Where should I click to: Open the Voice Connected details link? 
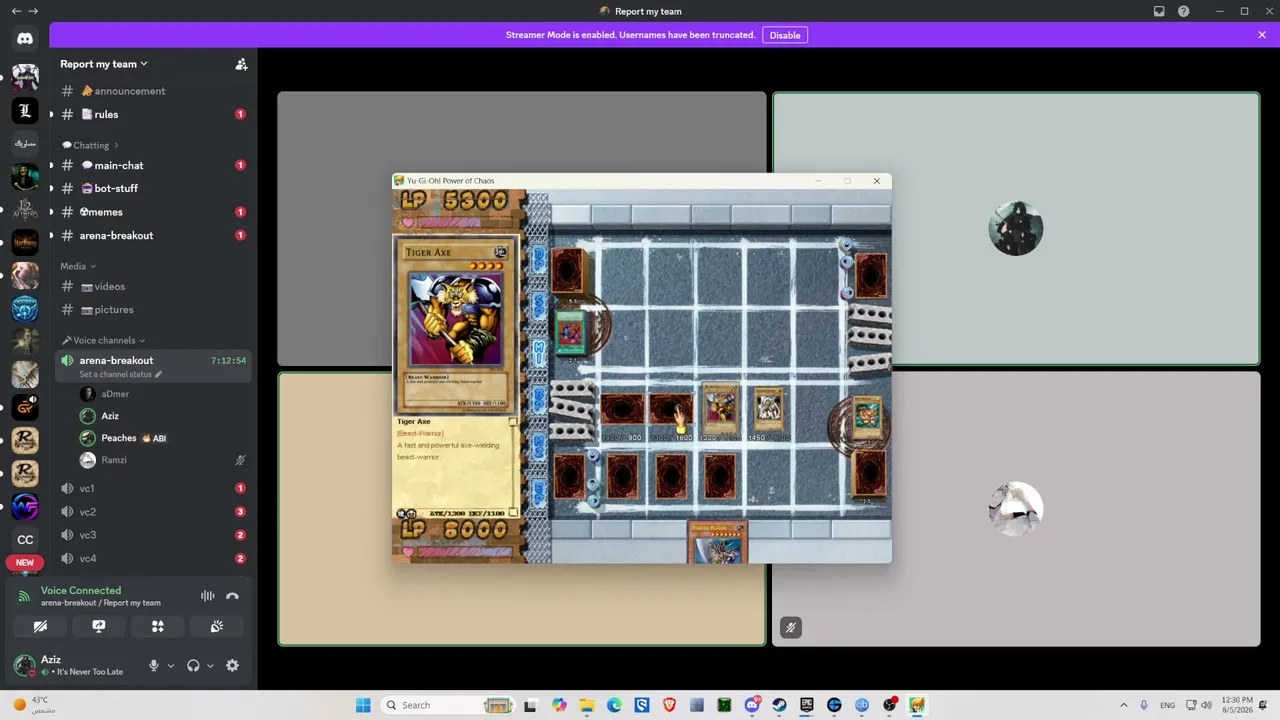point(81,591)
